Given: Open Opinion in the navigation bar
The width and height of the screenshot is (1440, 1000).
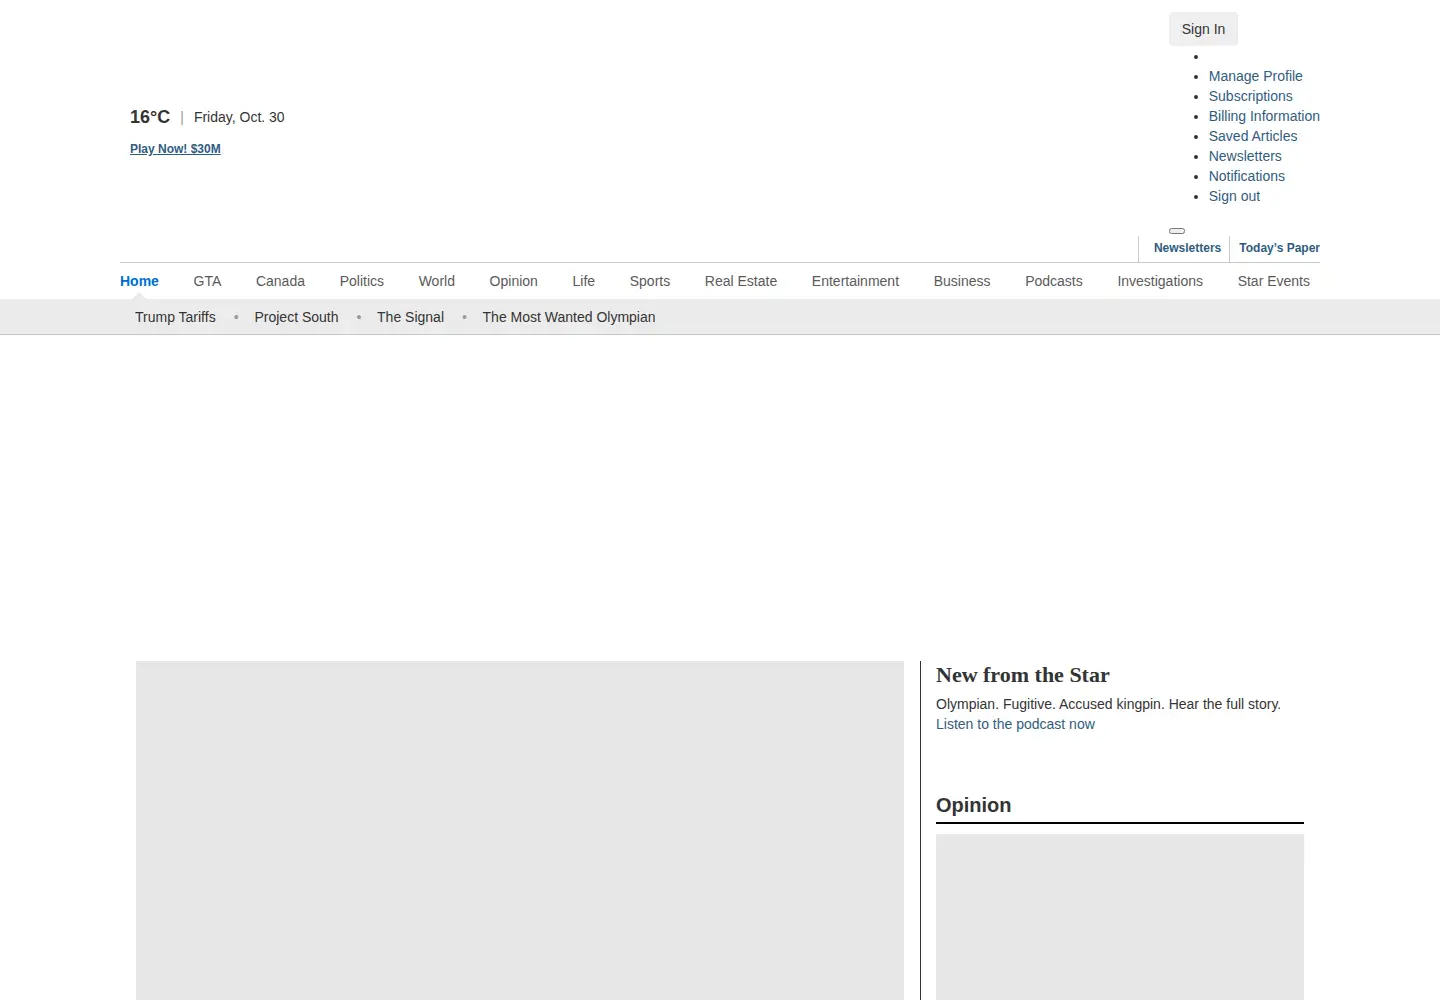Looking at the screenshot, I should [x=513, y=281].
